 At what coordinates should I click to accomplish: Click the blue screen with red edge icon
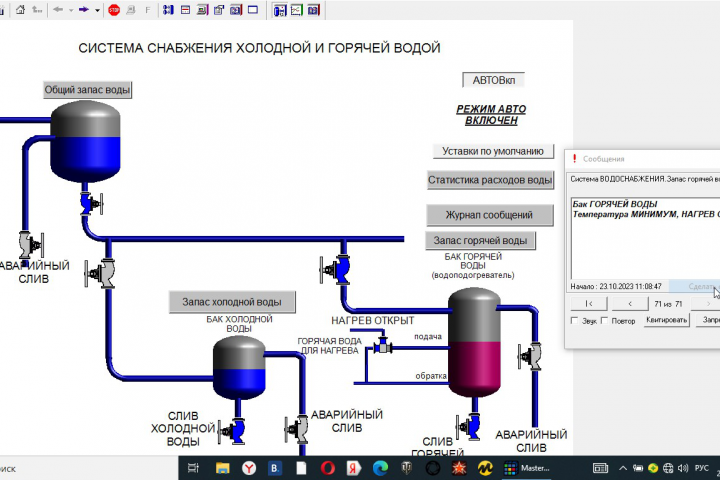(x=236, y=10)
